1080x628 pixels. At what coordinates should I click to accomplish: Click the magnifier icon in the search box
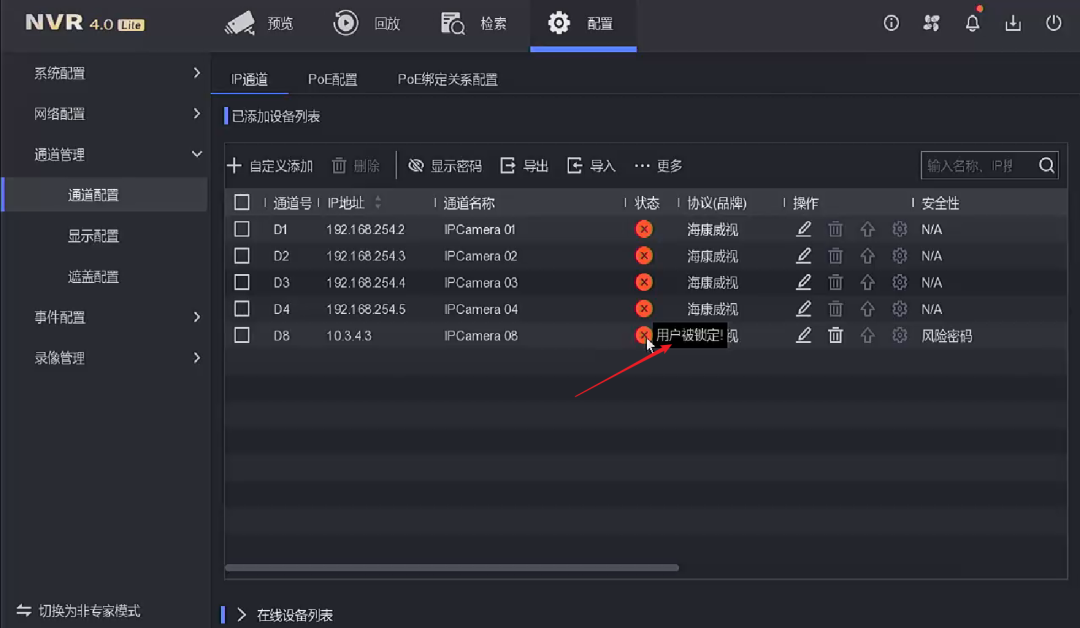pyautogui.click(x=1046, y=165)
